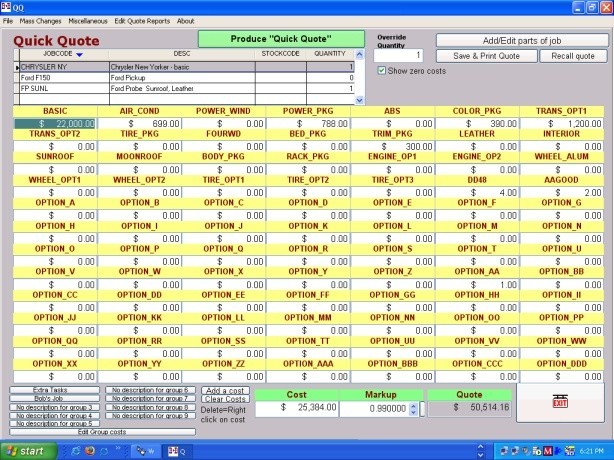
Task: Click the Override Quantity input field
Action: (399, 56)
